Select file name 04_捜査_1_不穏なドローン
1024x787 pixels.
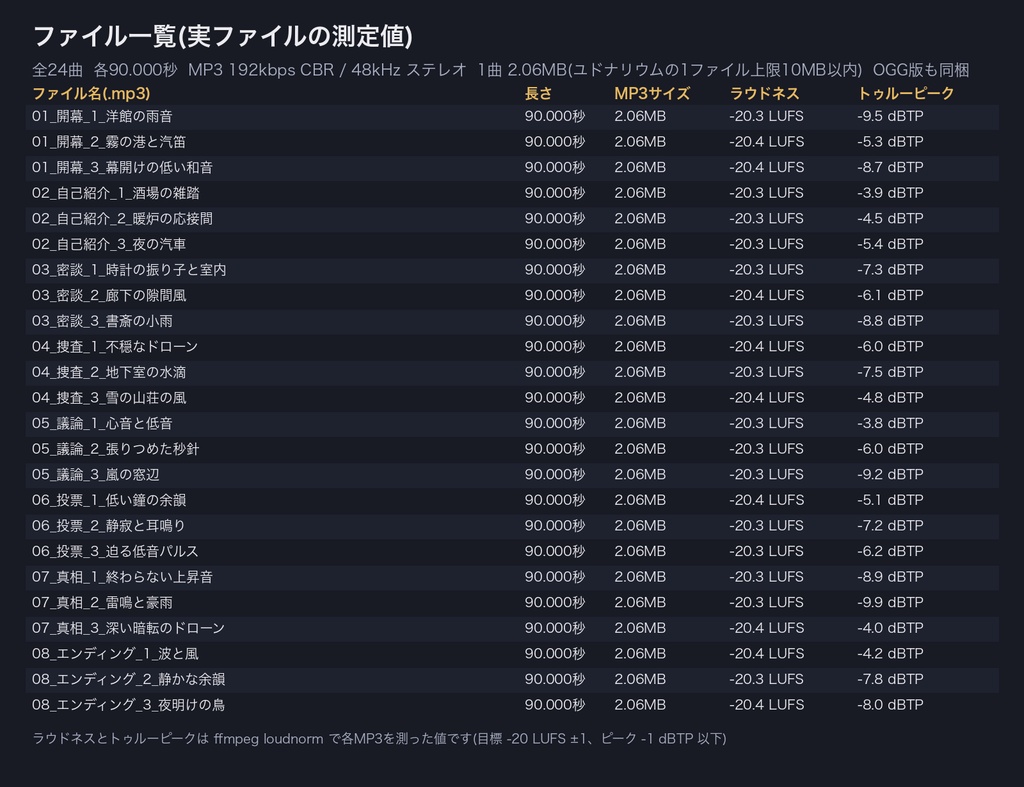point(115,346)
